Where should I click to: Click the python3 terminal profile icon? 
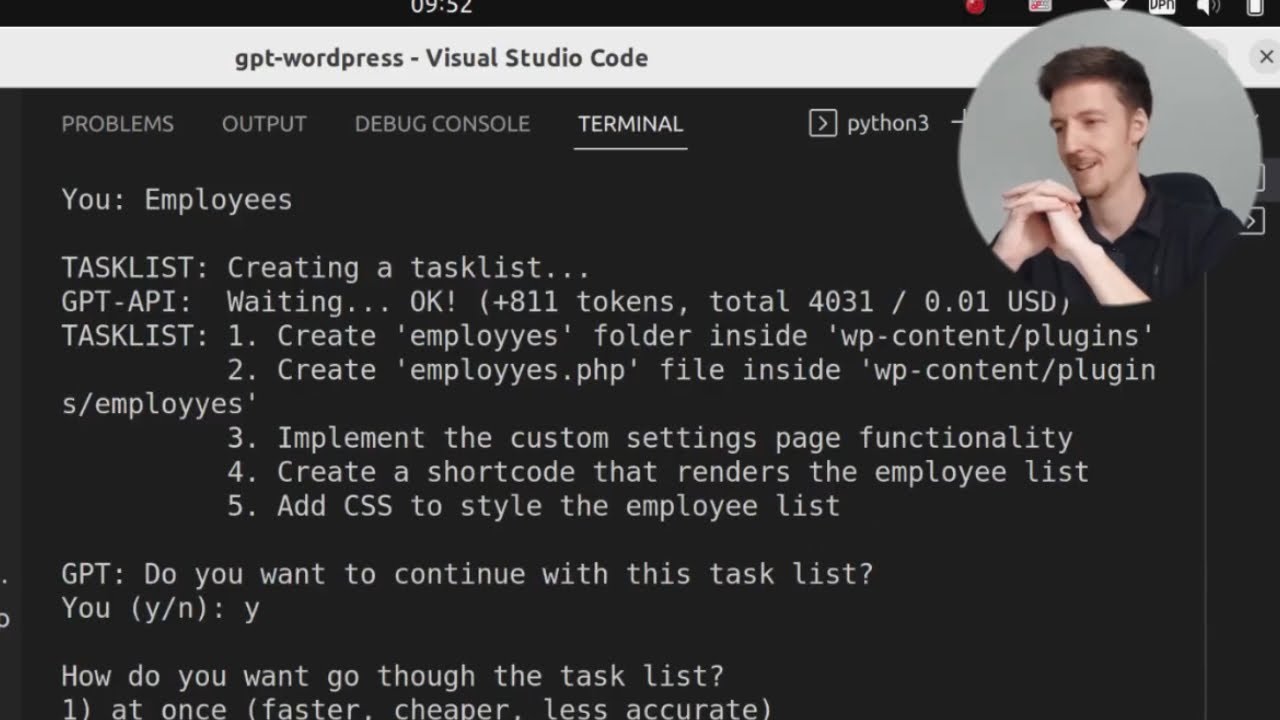[822, 123]
